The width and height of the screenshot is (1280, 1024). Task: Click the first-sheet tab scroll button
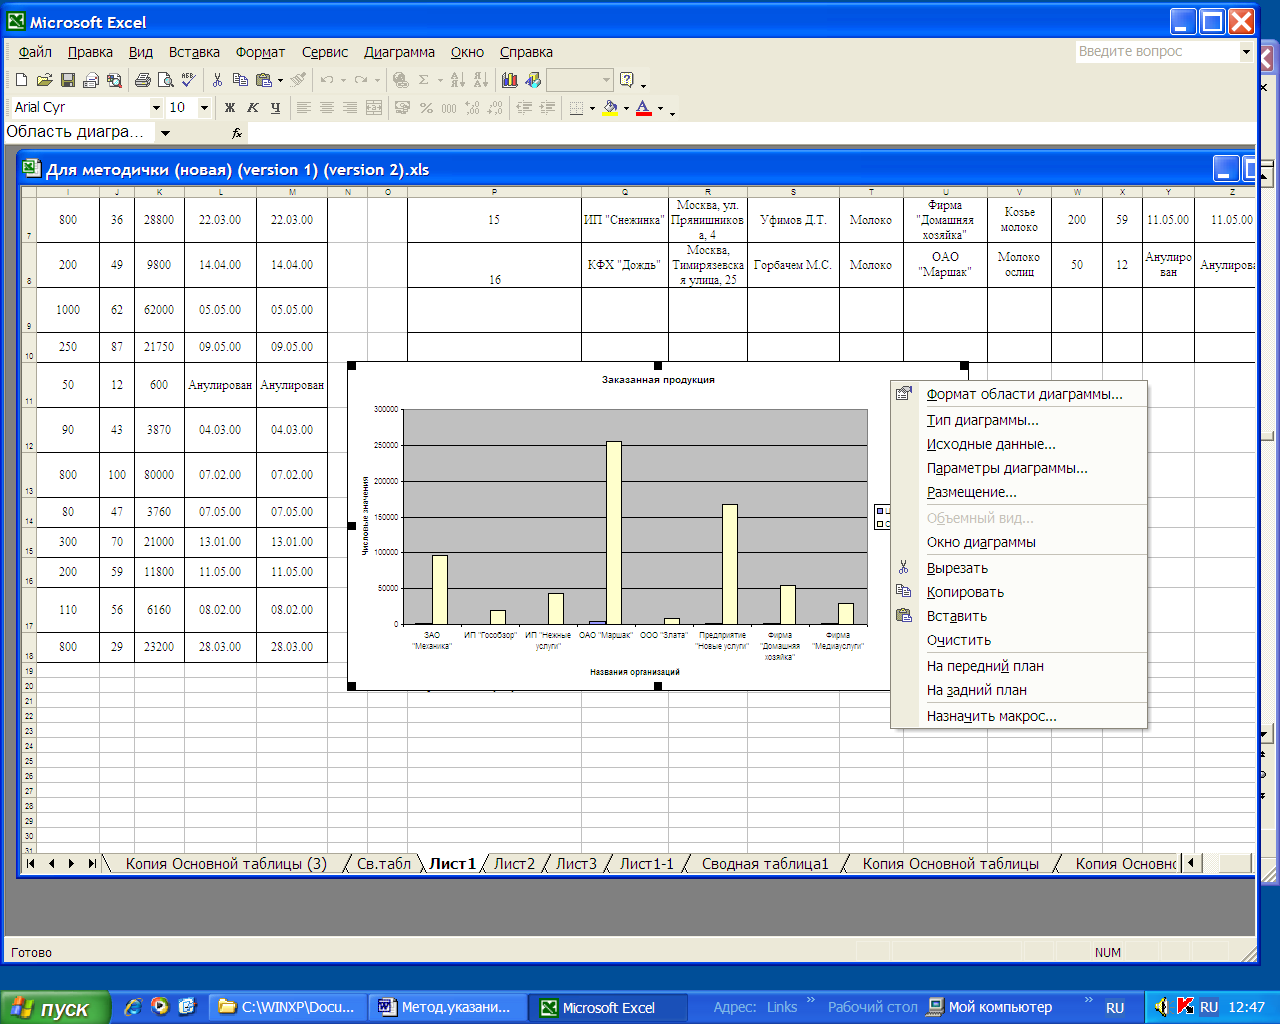point(31,863)
